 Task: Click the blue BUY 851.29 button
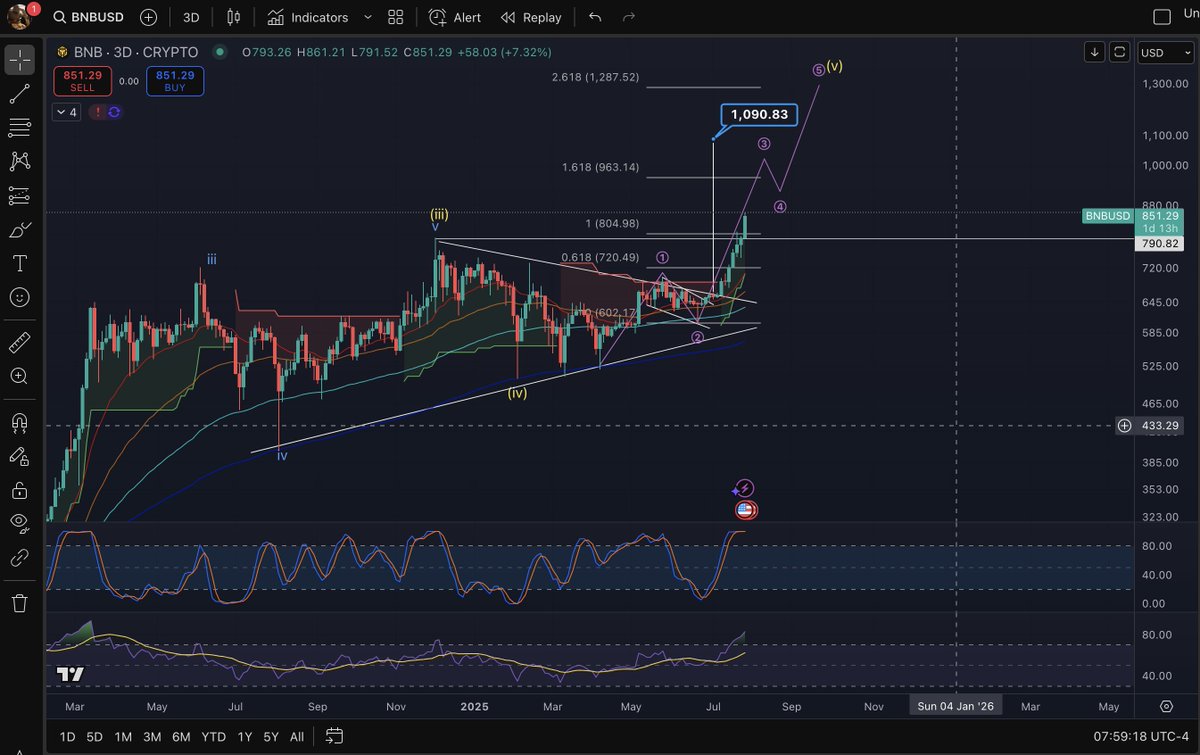click(x=174, y=81)
